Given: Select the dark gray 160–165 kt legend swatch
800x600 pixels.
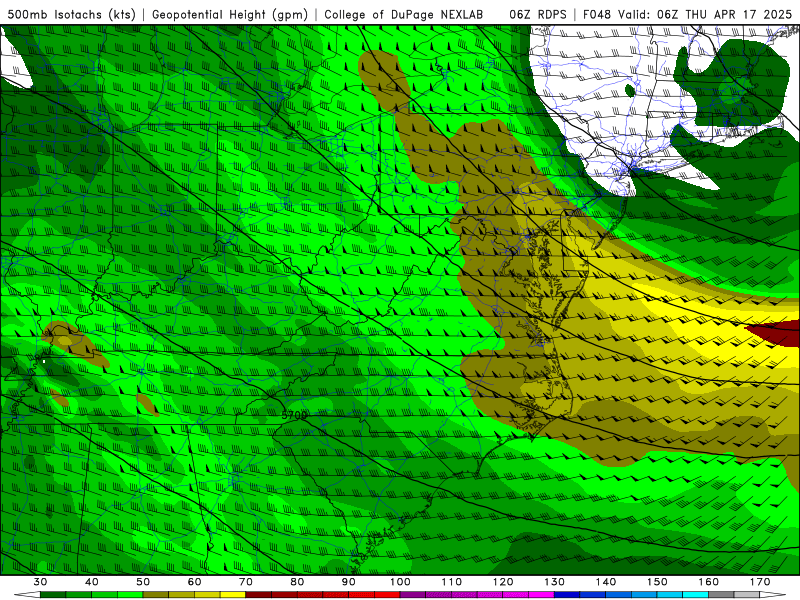Looking at the screenshot, I should (721, 595).
